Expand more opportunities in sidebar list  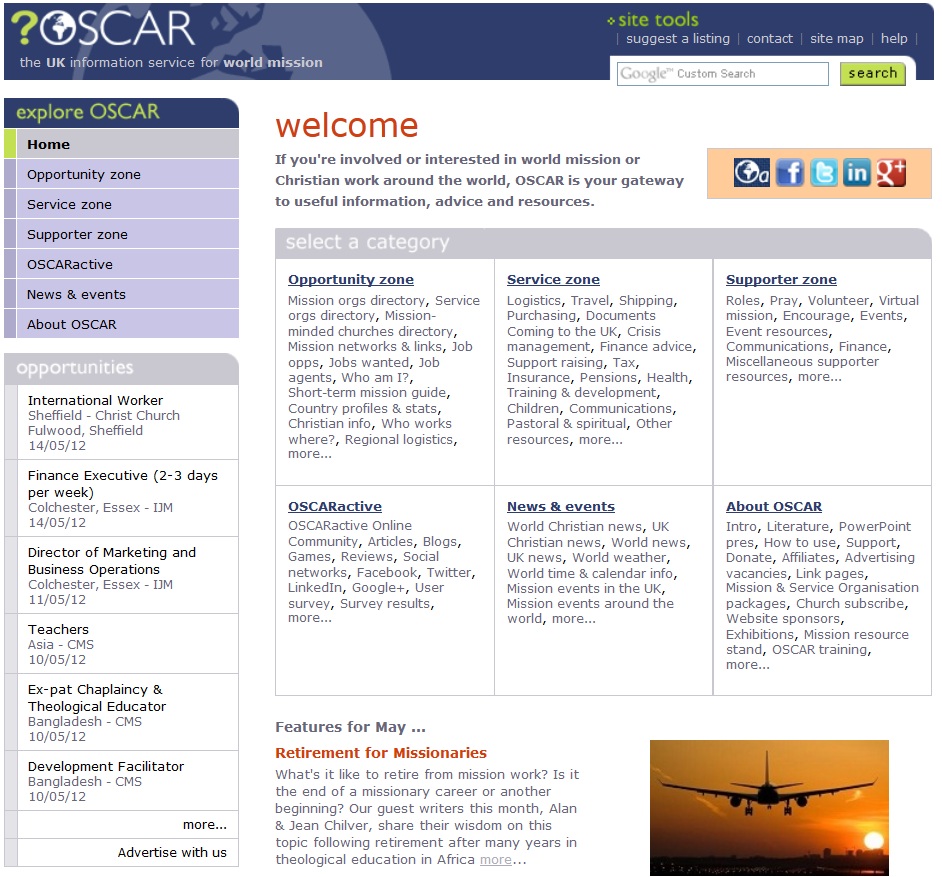[x=205, y=825]
